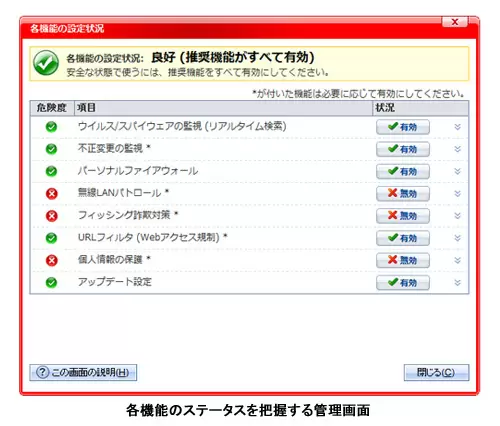
Task: Click green risk icon for 不正変更の監視
Action: (51, 149)
